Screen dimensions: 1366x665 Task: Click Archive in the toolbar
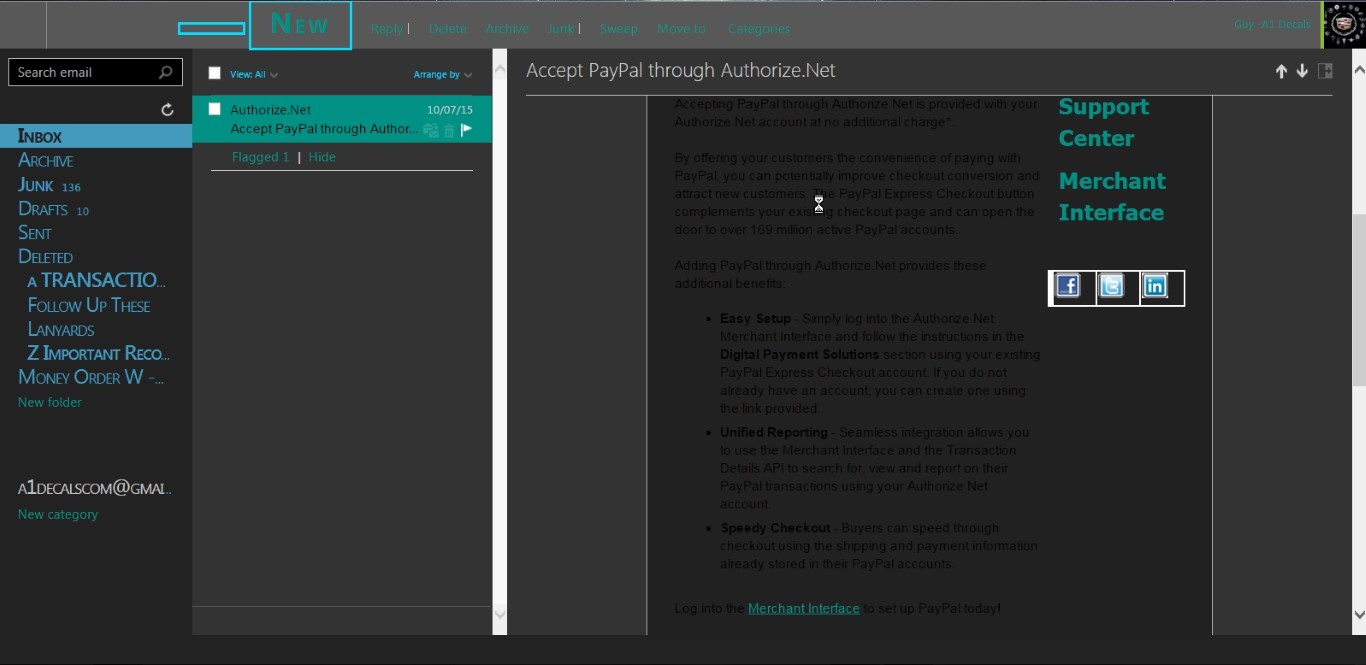tap(507, 29)
